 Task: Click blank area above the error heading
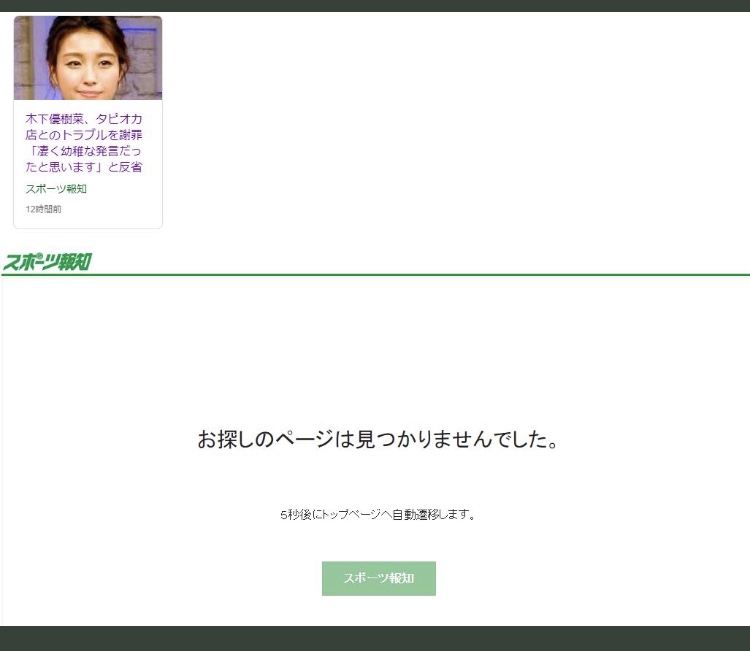click(x=377, y=350)
